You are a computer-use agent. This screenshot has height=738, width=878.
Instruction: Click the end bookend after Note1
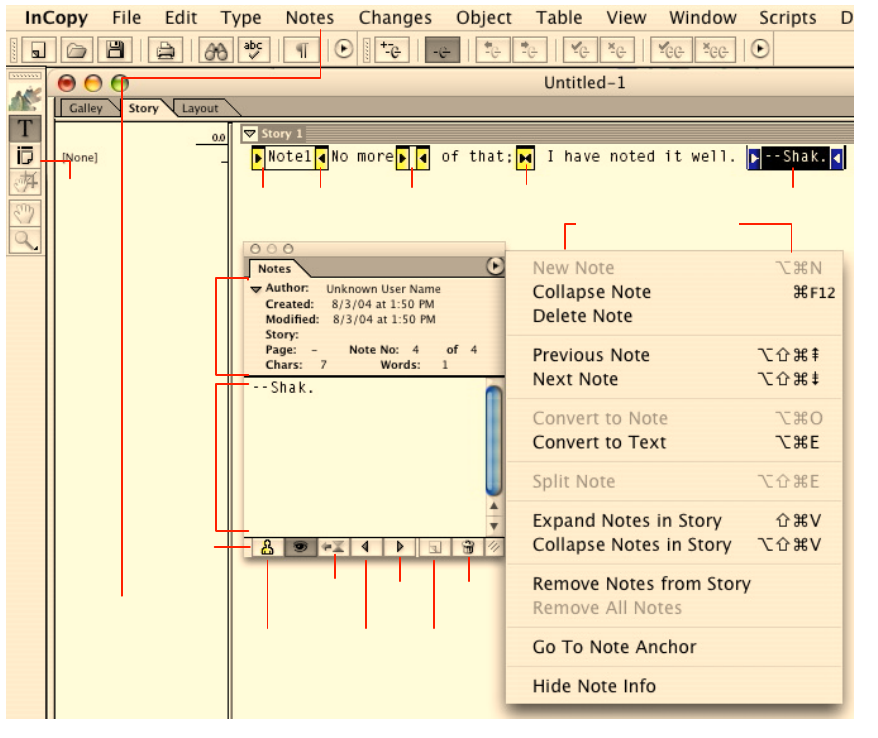coord(321,158)
